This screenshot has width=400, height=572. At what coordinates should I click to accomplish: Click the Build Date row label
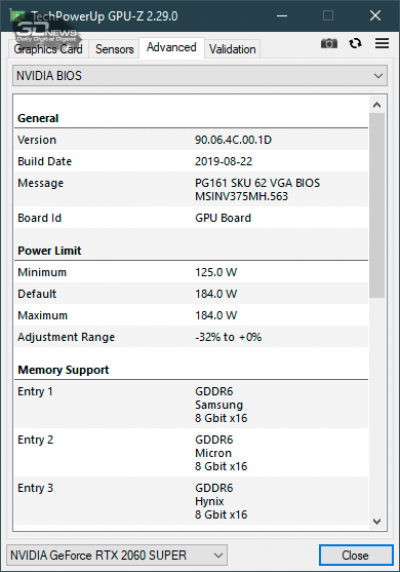pos(44,161)
